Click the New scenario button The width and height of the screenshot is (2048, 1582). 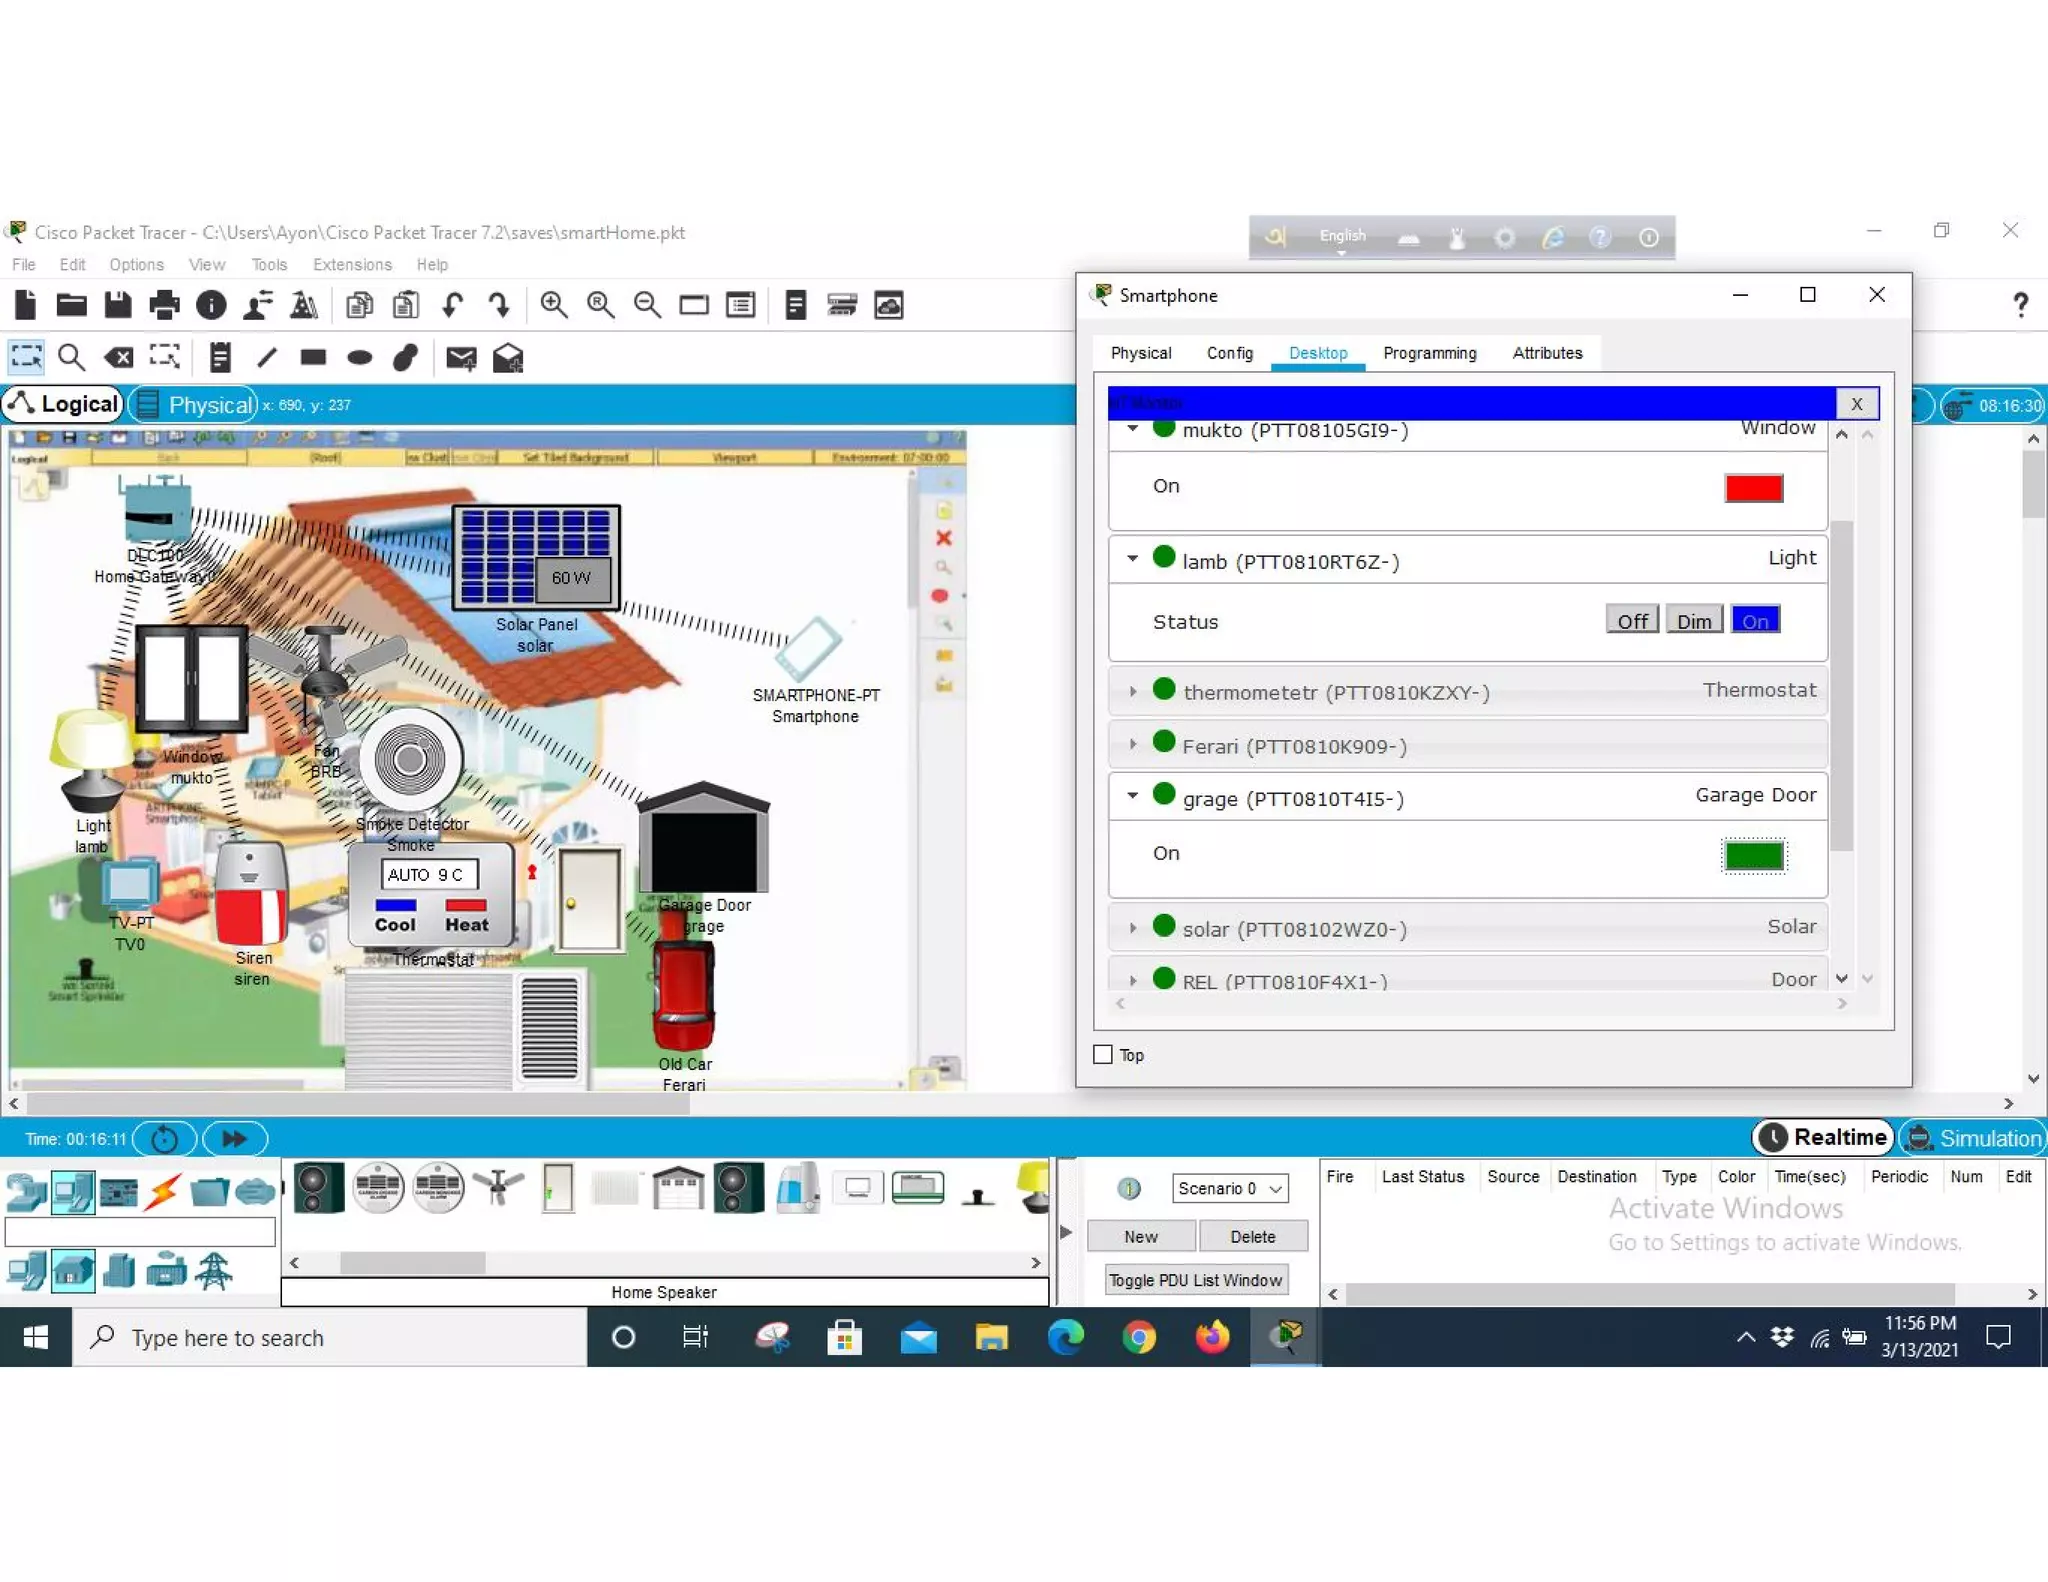(x=1140, y=1237)
